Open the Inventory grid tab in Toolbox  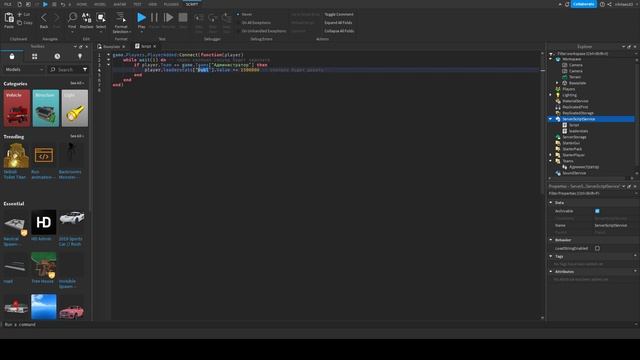[35, 56]
